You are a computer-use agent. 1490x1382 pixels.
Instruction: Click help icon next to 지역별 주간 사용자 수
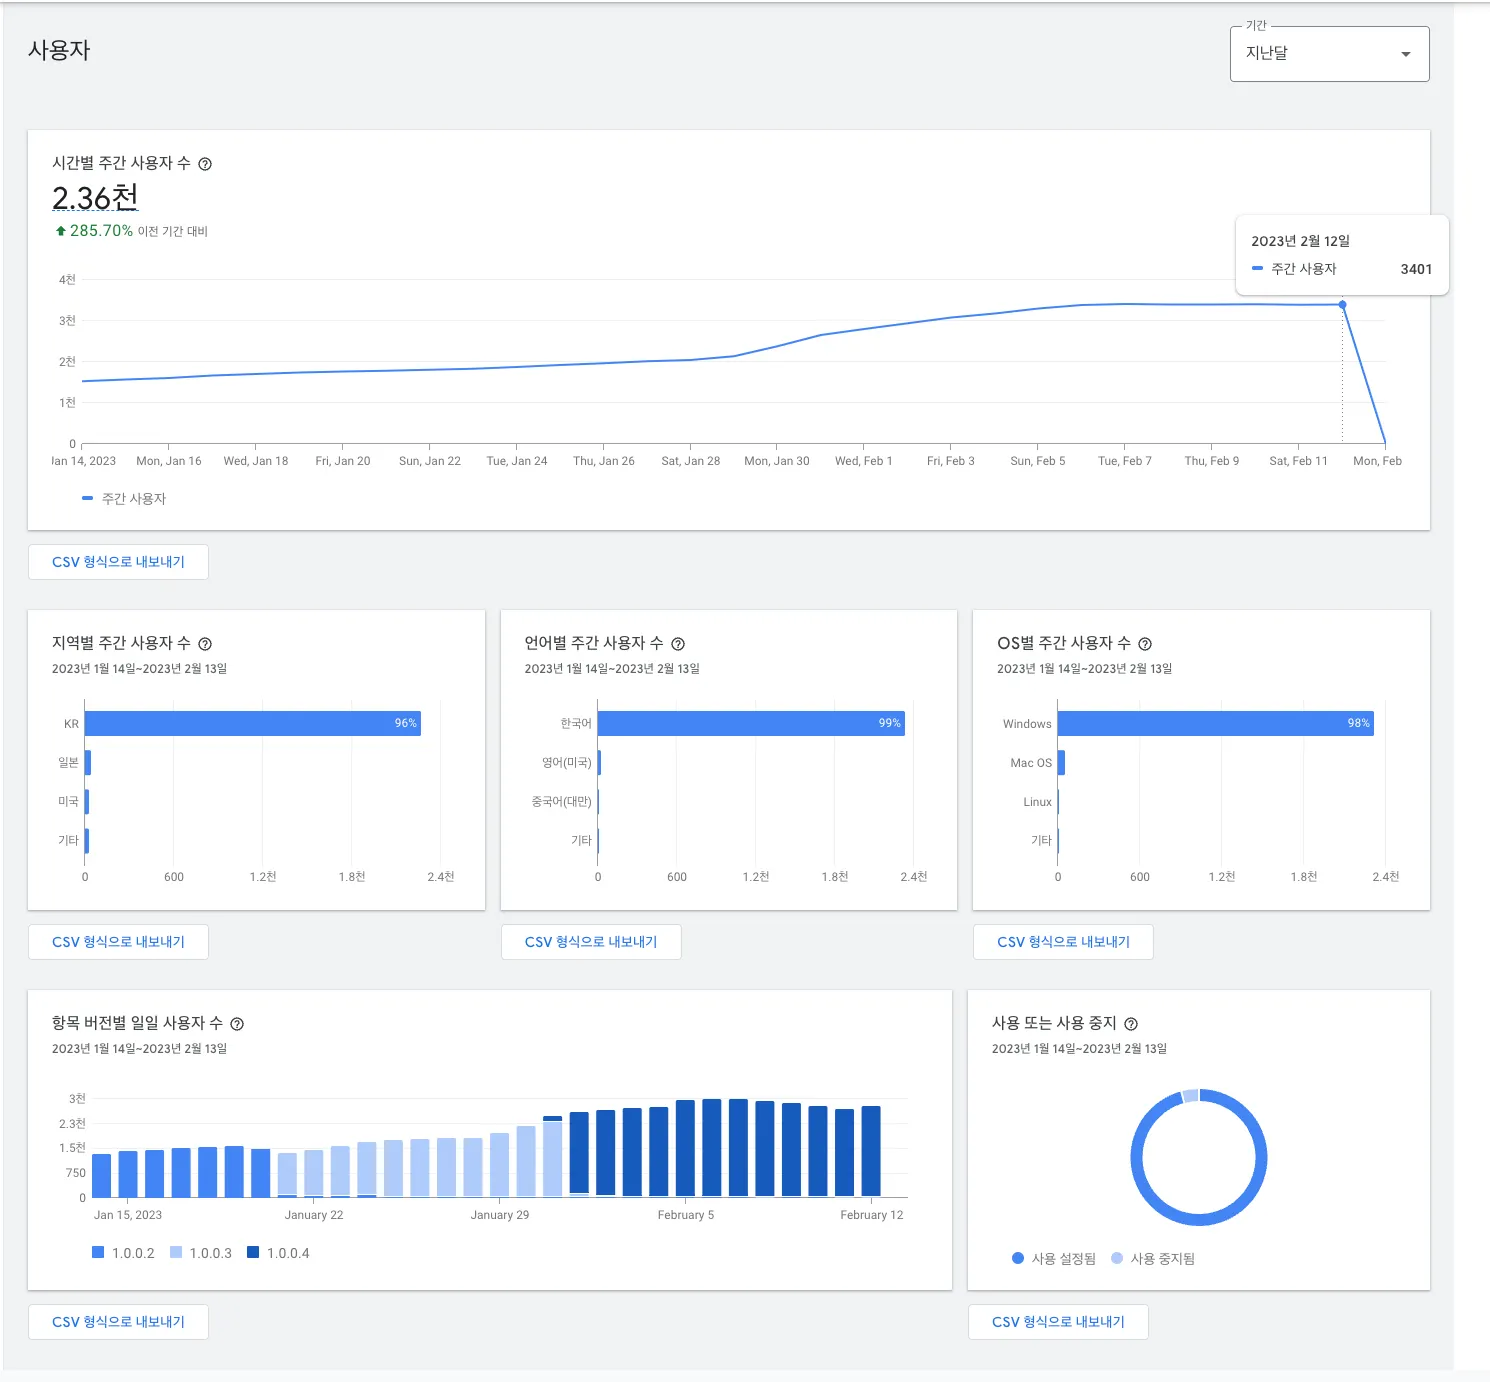205,644
